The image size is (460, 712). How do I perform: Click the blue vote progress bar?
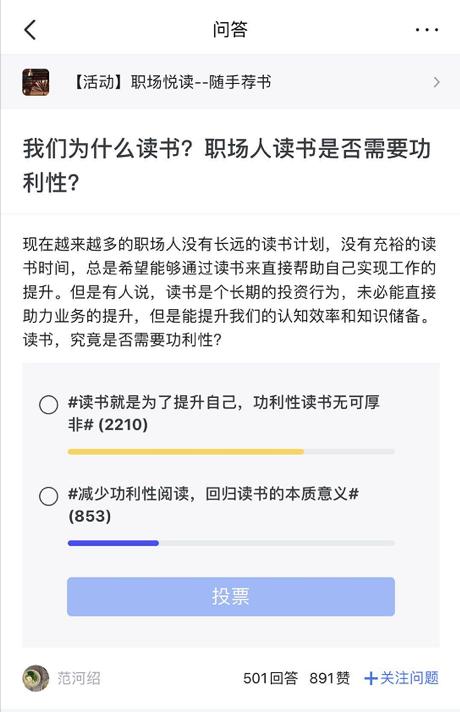click(x=113, y=543)
